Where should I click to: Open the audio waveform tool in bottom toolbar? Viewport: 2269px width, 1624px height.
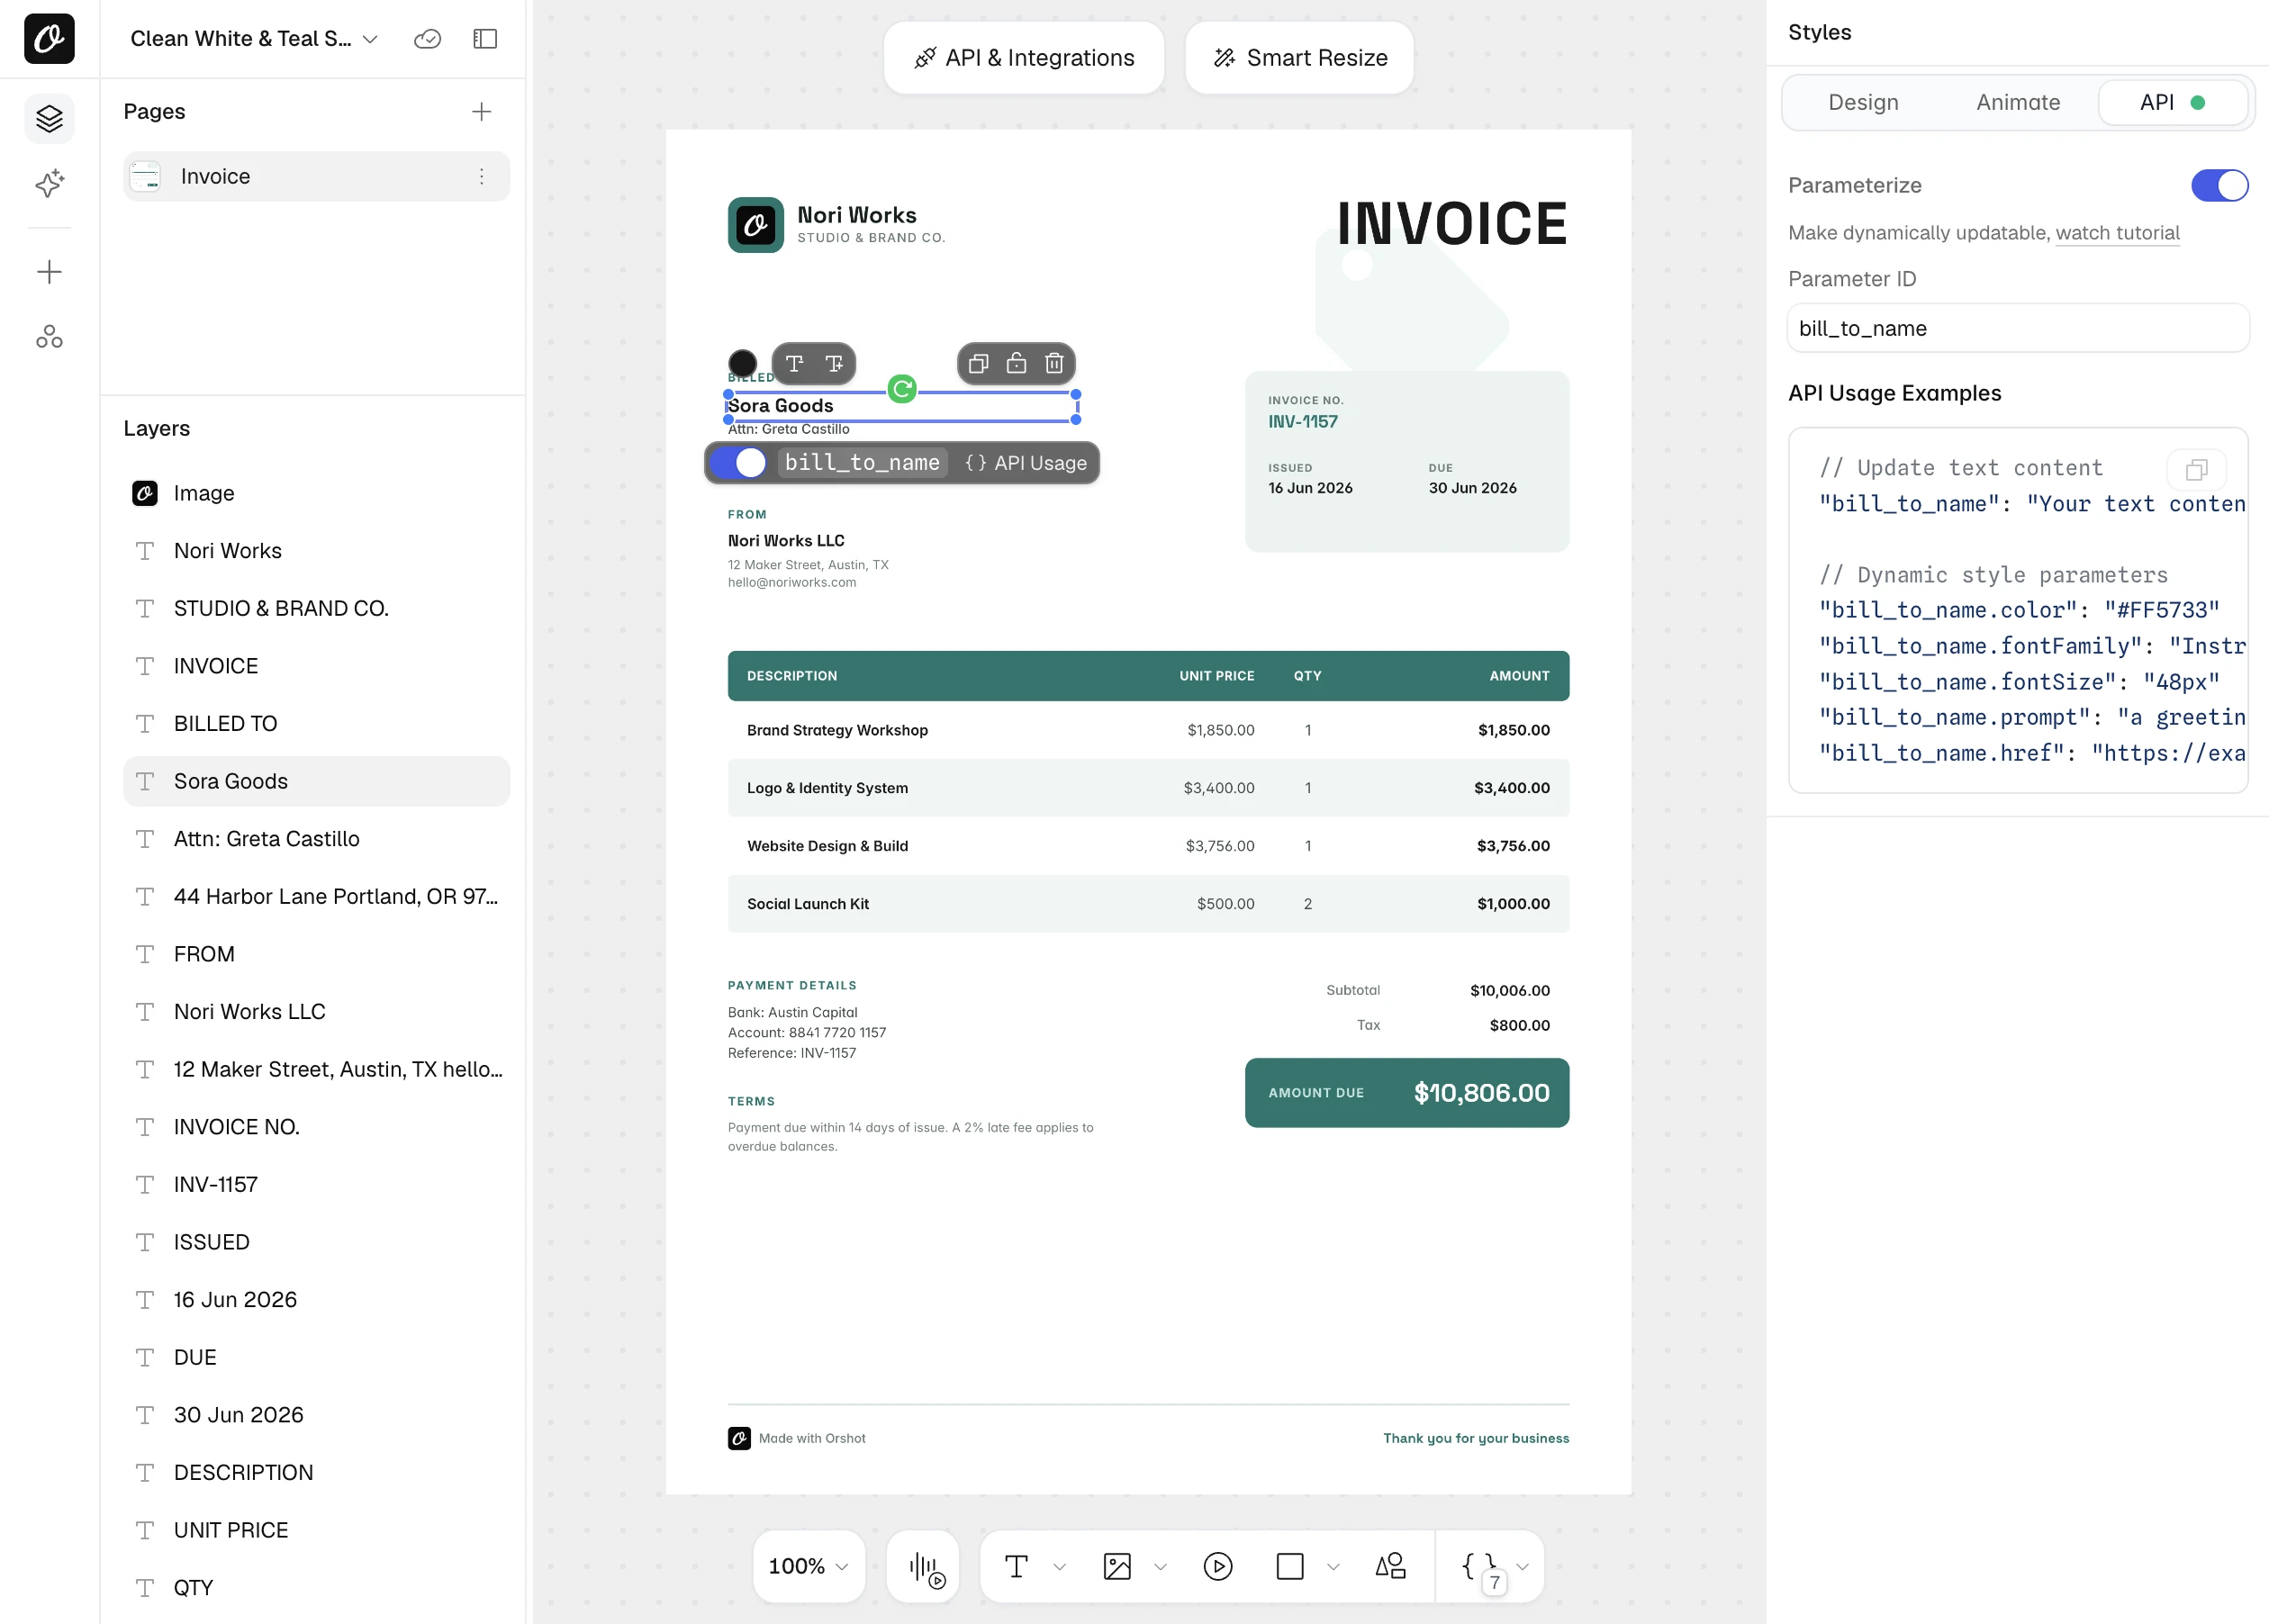tap(924, 1566)
